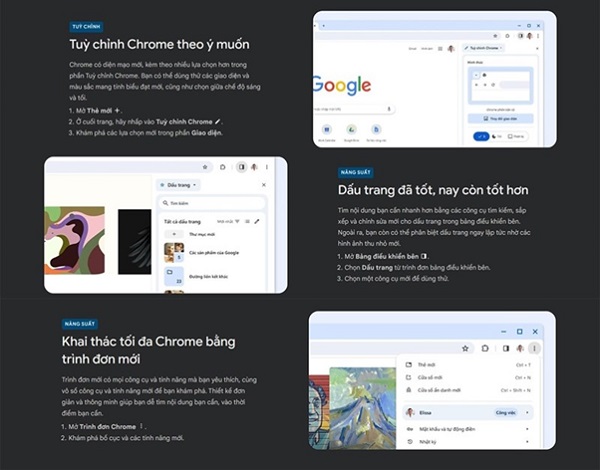Viewport: 600px width, 470px height.
Task: Select the active light mode theme toggle
Action: (x=481, y=136)
